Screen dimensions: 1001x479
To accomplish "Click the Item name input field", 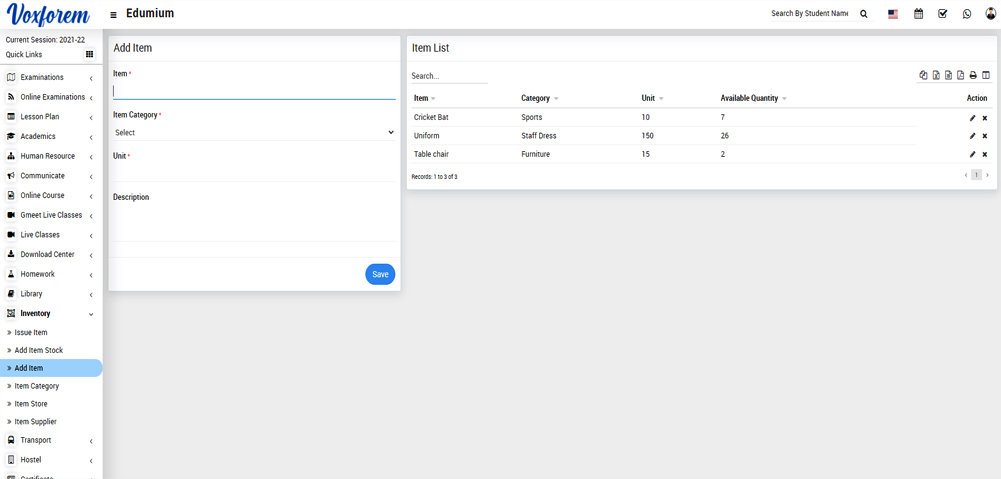I will point(254,91).
